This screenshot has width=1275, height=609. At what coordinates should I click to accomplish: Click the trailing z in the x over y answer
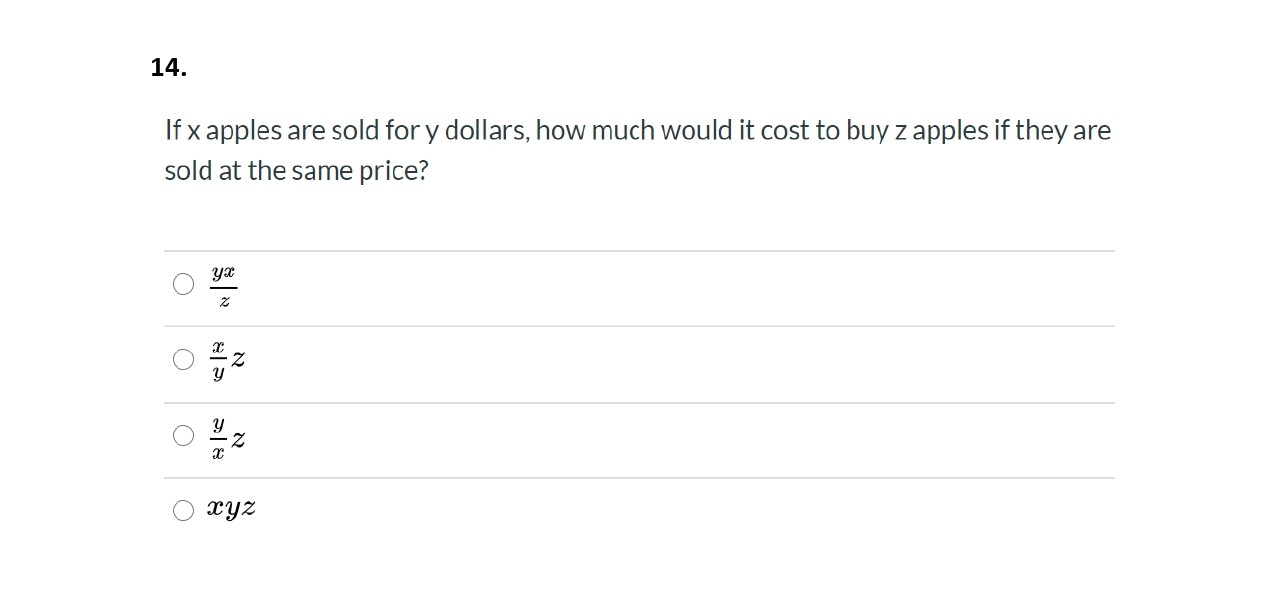pos(238,360)
